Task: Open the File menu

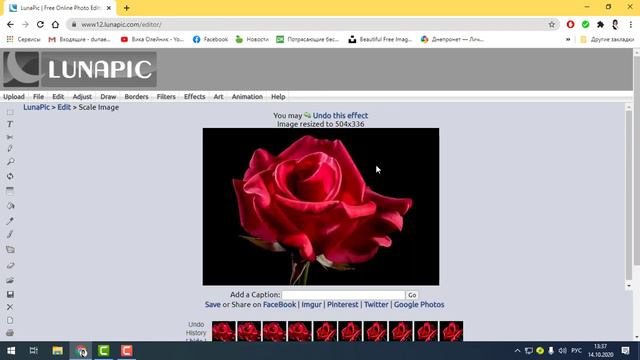Action: (38, 97)
